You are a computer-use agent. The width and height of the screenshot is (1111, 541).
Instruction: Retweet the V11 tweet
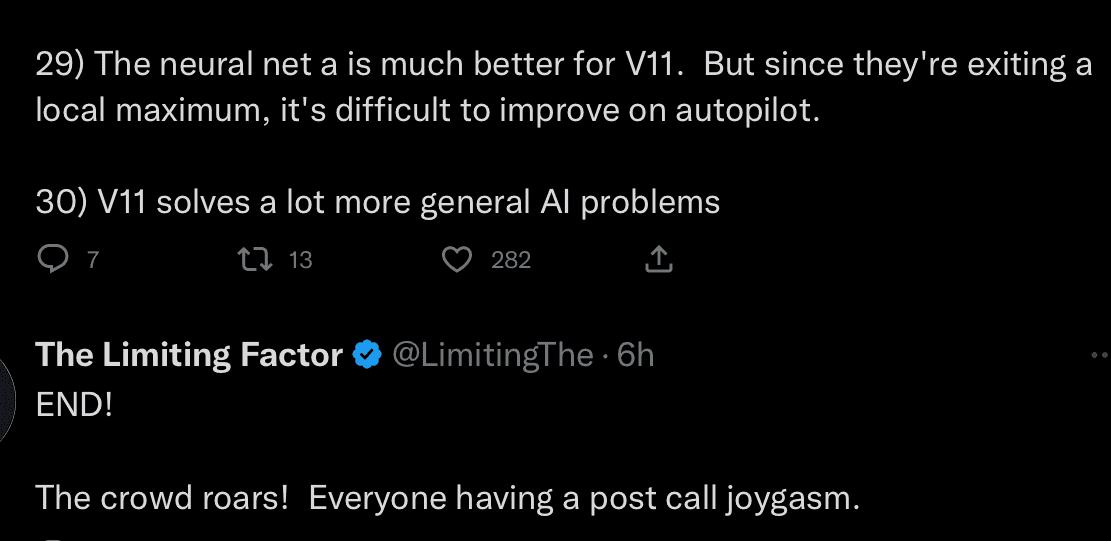click(254, 260)
